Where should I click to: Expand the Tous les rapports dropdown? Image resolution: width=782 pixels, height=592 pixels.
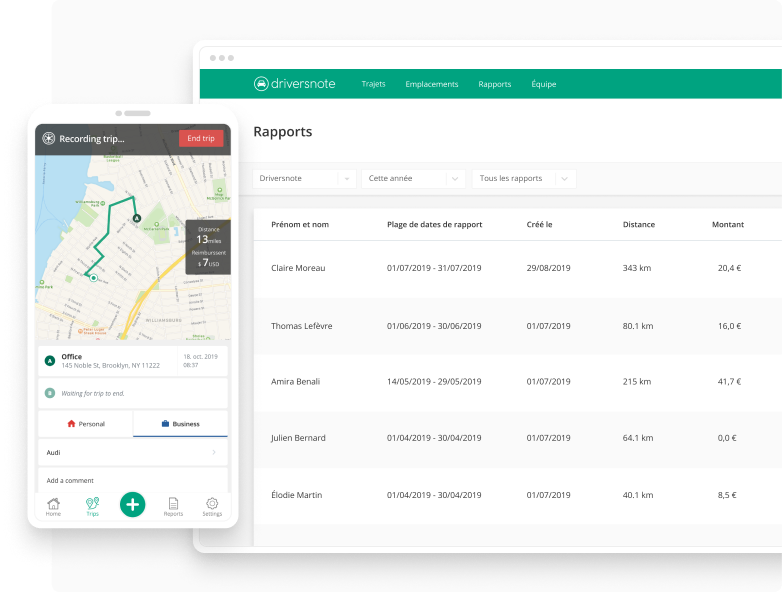click(524, 179)
